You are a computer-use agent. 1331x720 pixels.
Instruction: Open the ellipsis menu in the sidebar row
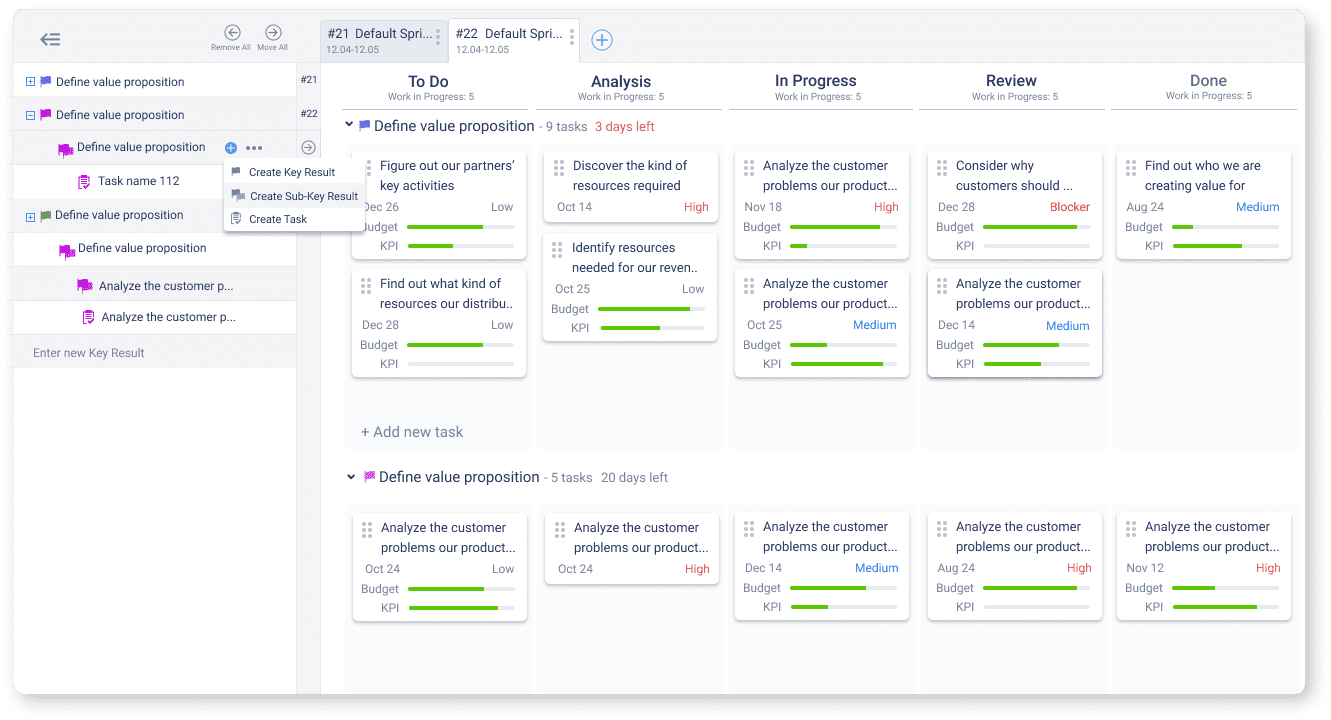254,148
